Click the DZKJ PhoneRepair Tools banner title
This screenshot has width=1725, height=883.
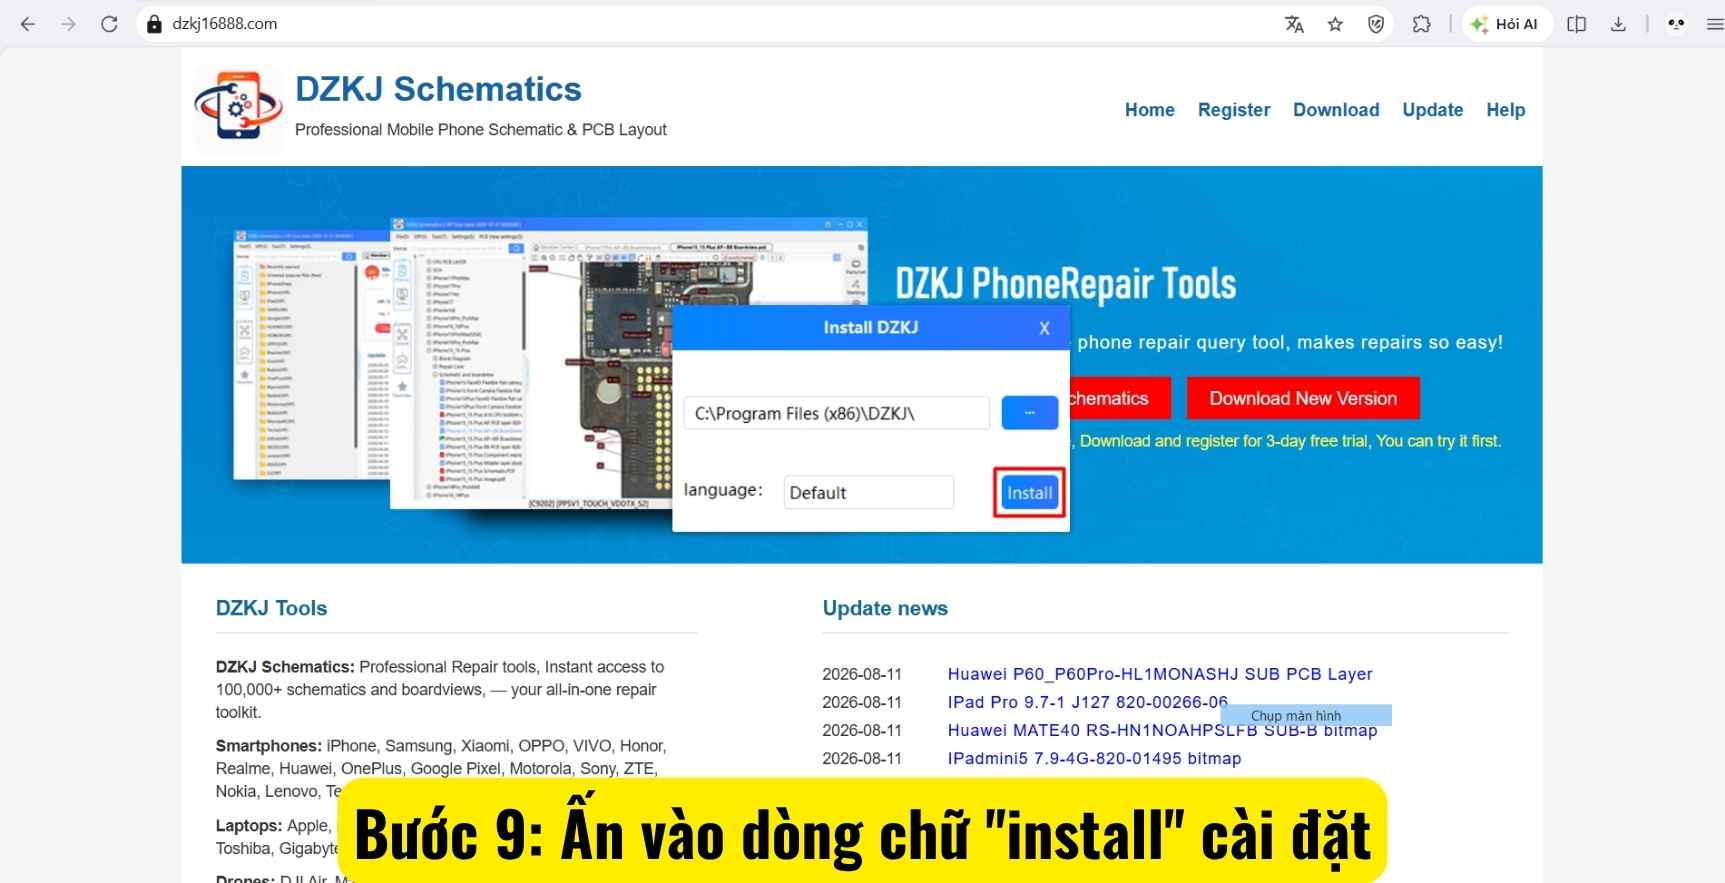coord(1066,284)
